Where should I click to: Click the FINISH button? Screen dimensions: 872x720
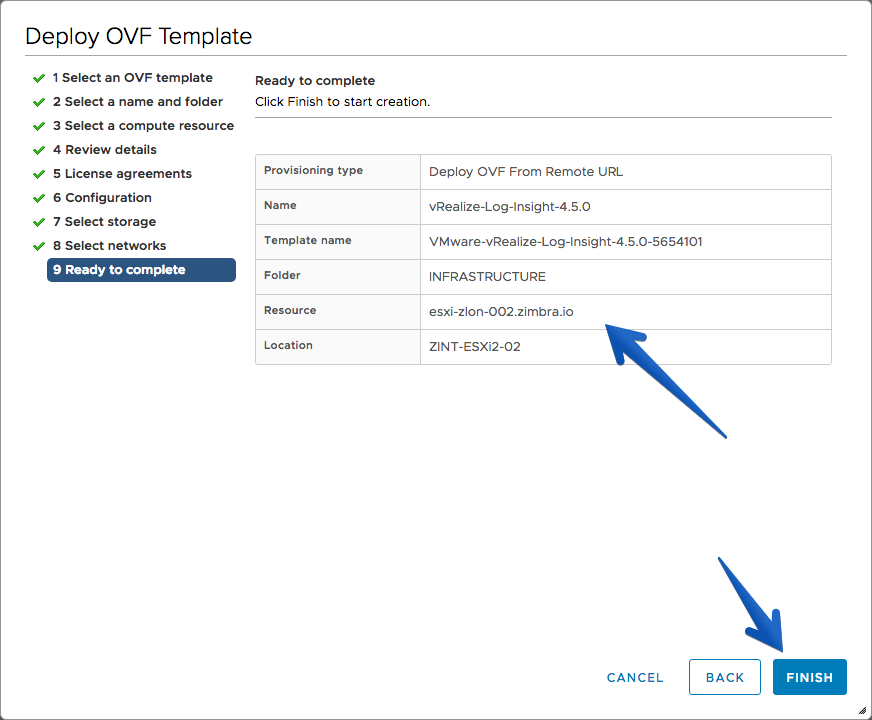tap(809, 677)
